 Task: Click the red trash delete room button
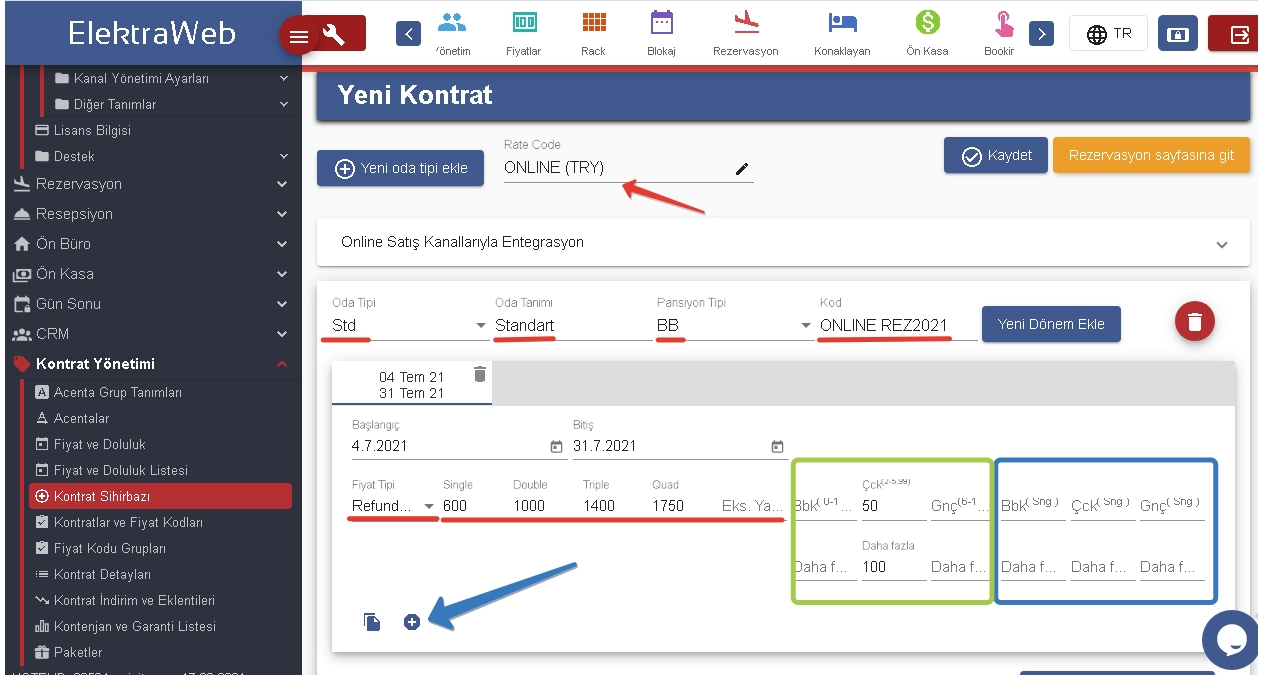[x=1194, y=322]
